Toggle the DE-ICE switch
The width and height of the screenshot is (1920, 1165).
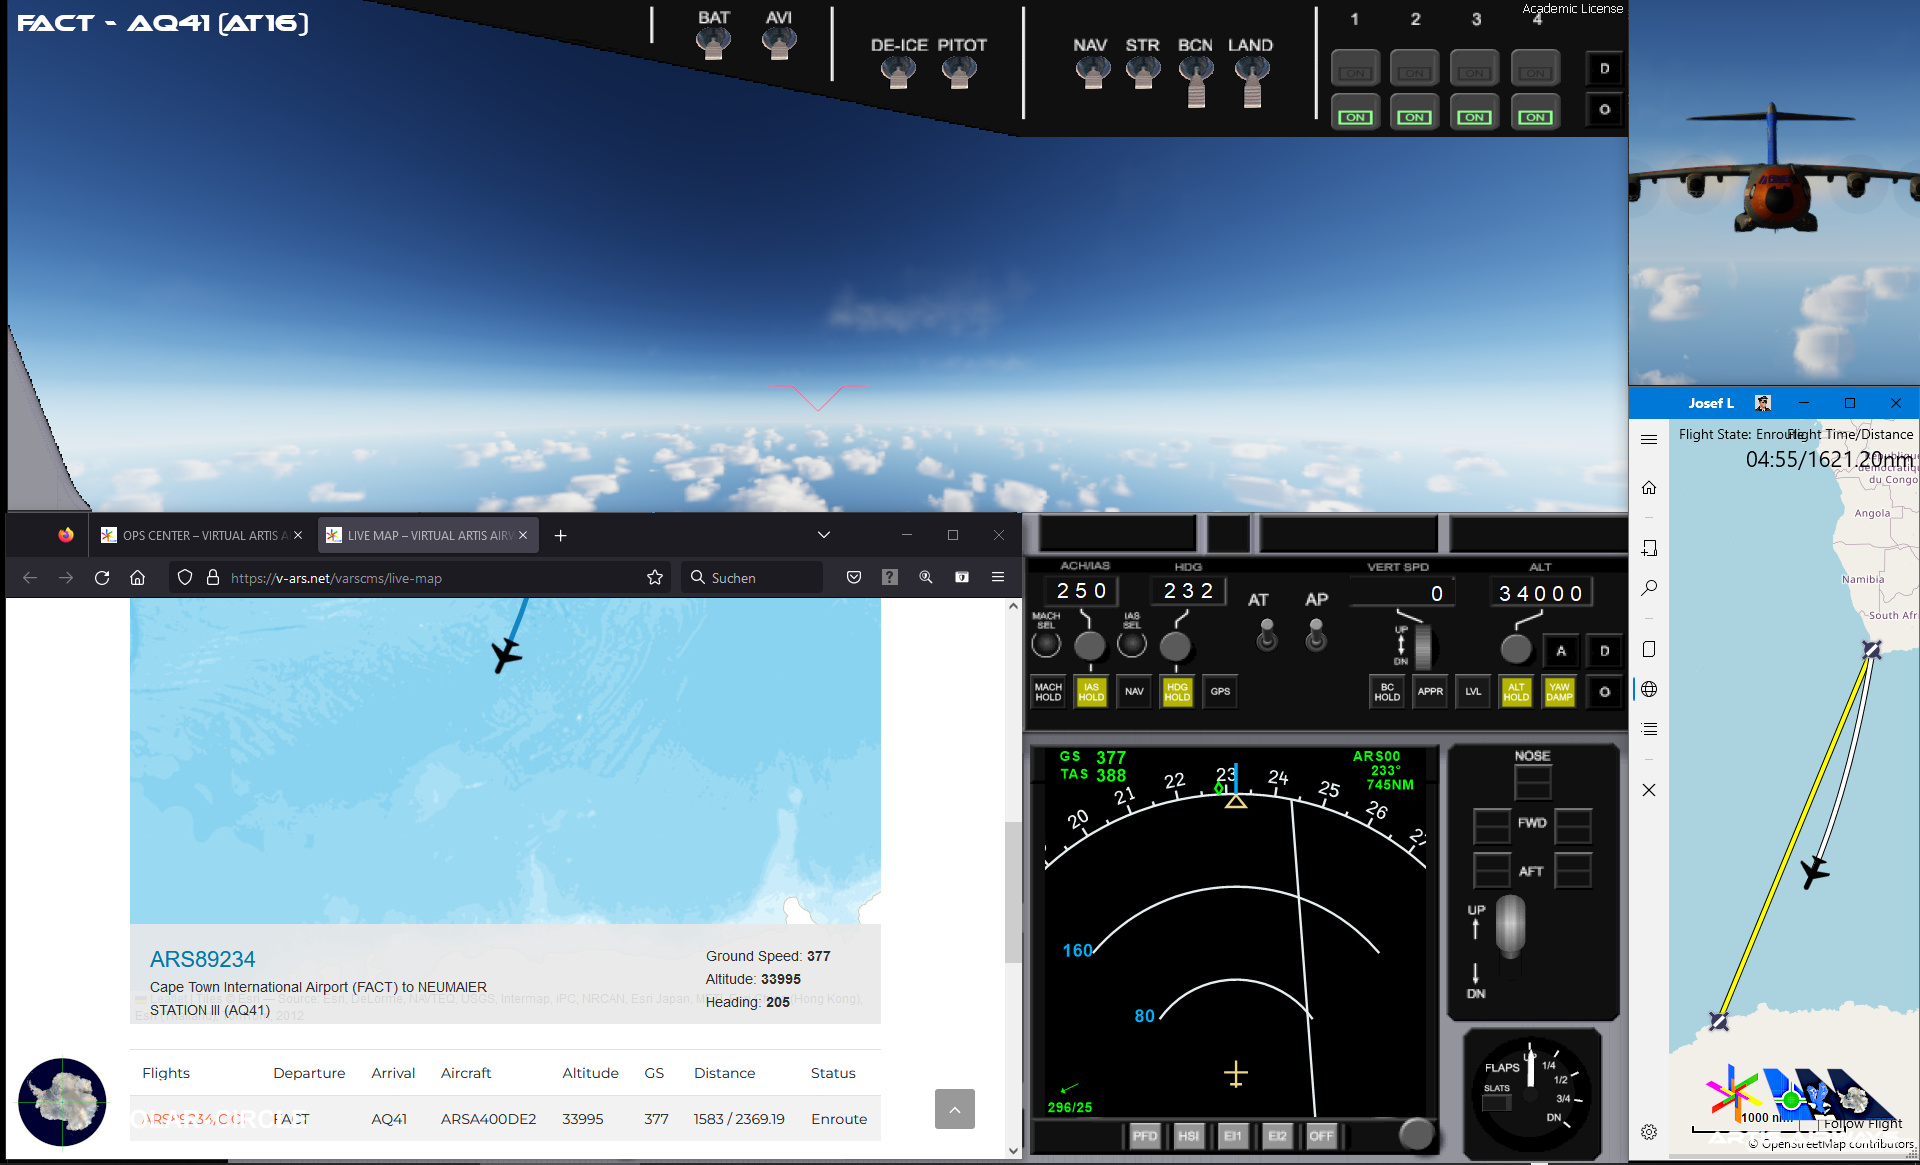(898, 72)
